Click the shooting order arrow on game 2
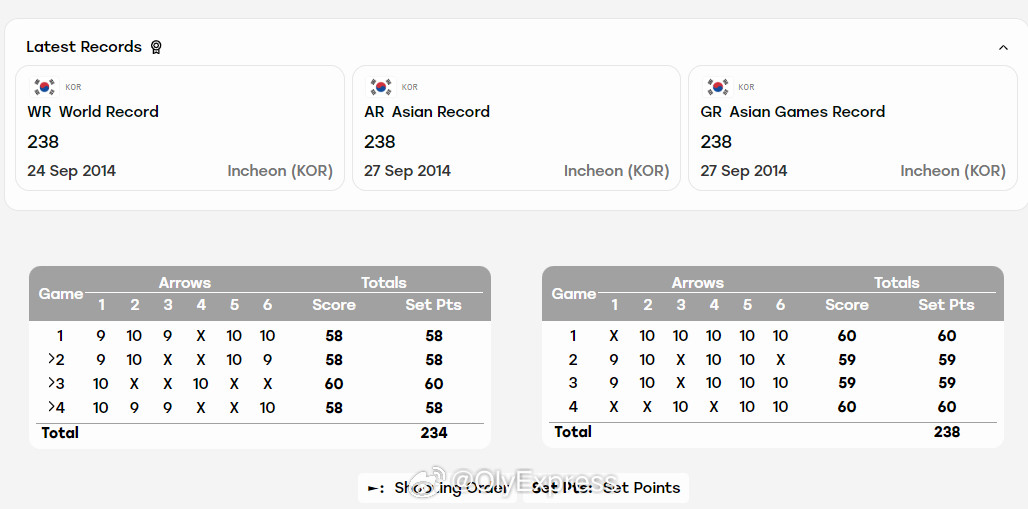 point(51,359)
